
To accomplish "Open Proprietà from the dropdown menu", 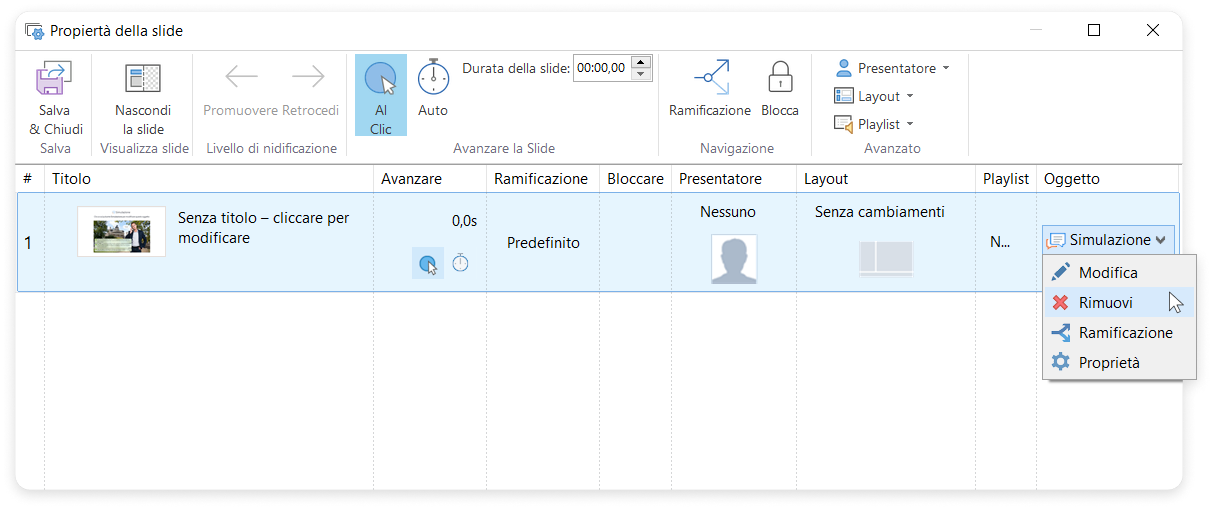I will coord(1108,363).
